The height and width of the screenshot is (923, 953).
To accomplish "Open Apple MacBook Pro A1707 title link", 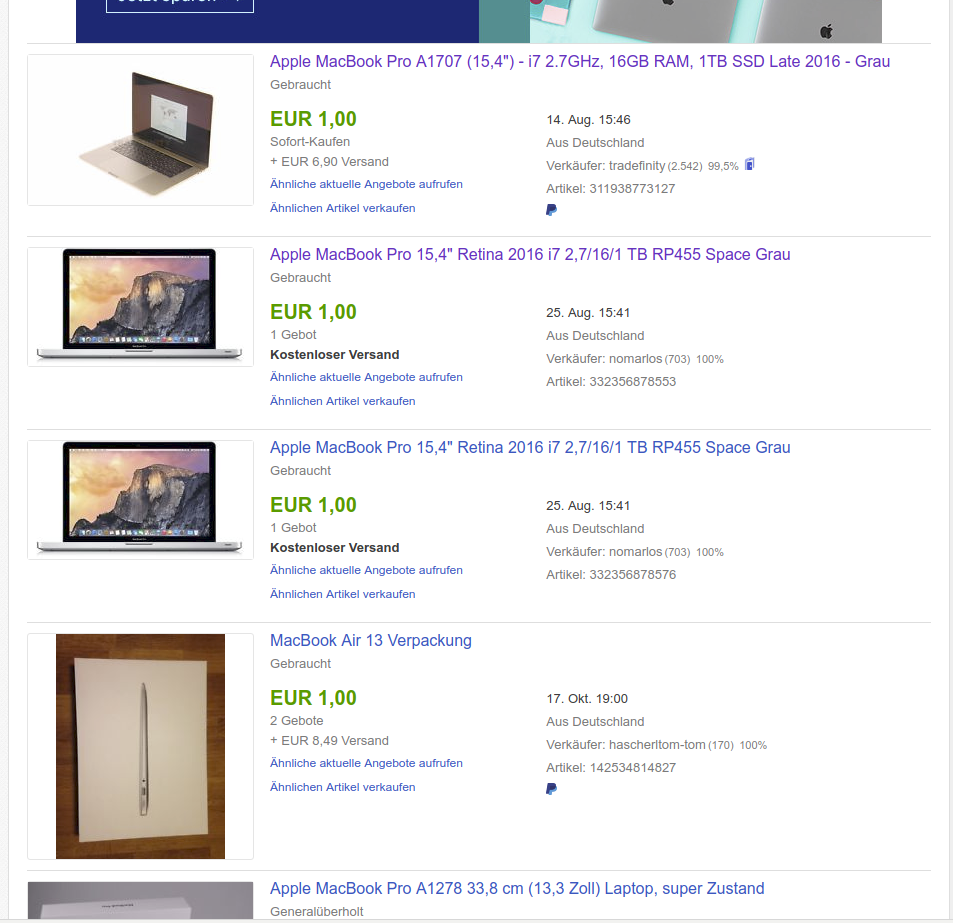I will pyautogui.click(x=580, y=61).
